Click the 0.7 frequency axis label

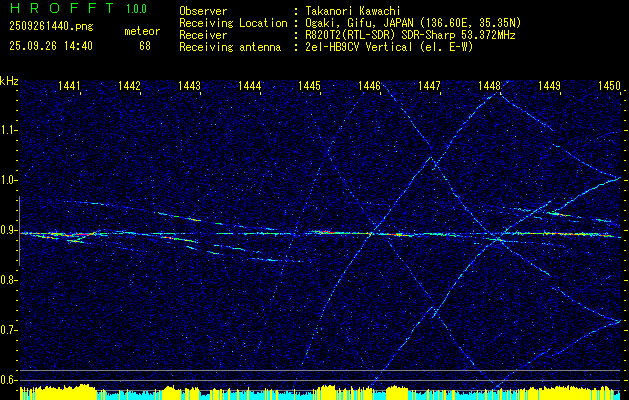[7, 330]
